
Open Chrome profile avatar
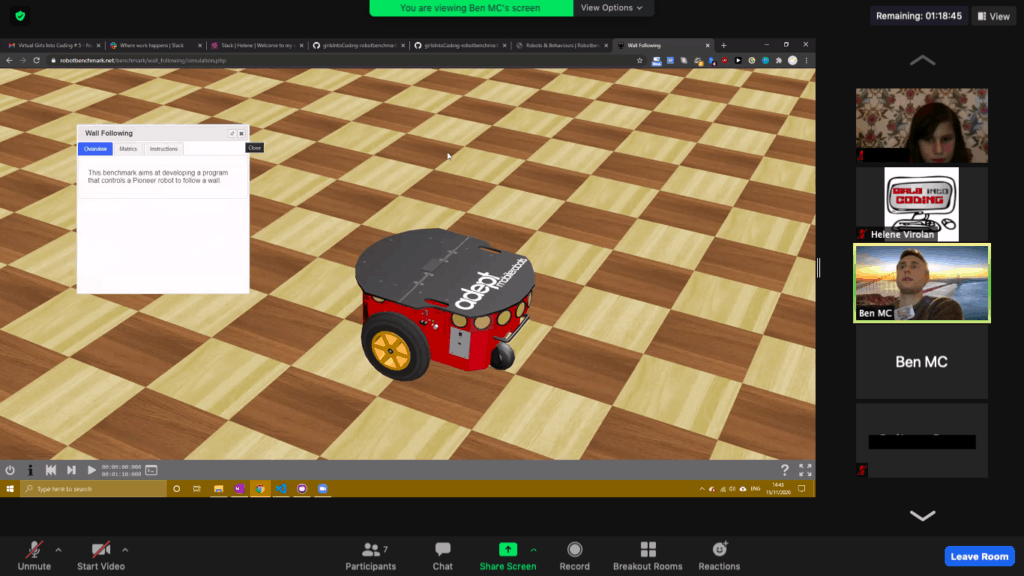pyautogui.click(x=793, y=60)
